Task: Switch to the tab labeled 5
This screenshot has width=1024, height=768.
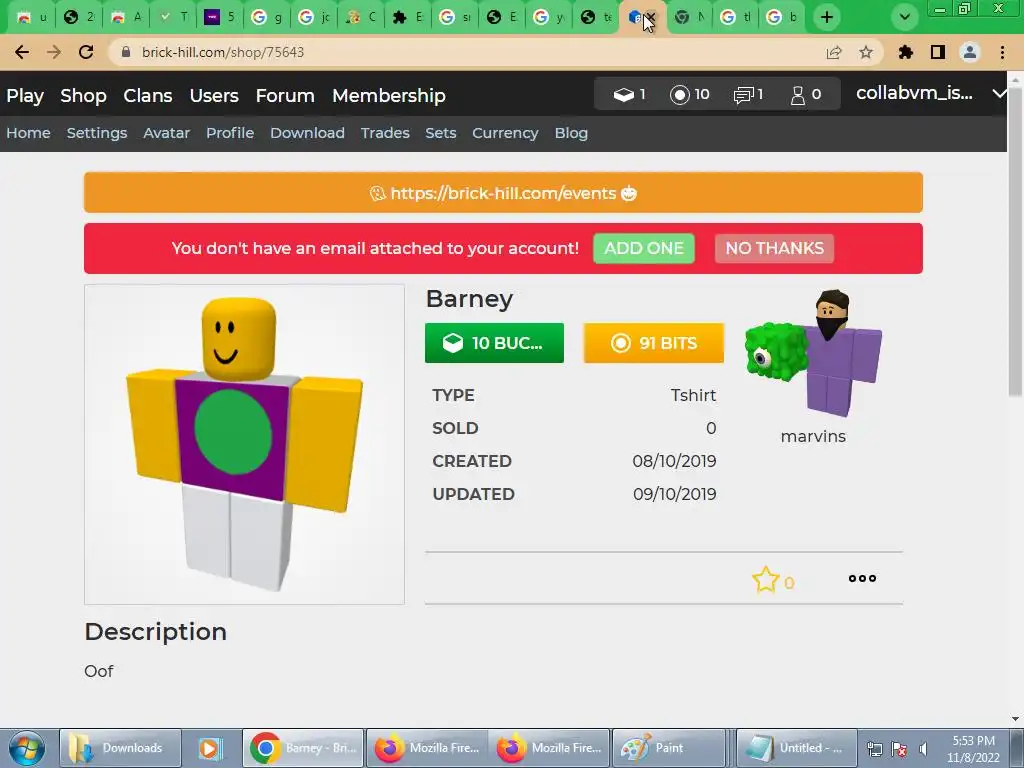Action: point(219,18)
